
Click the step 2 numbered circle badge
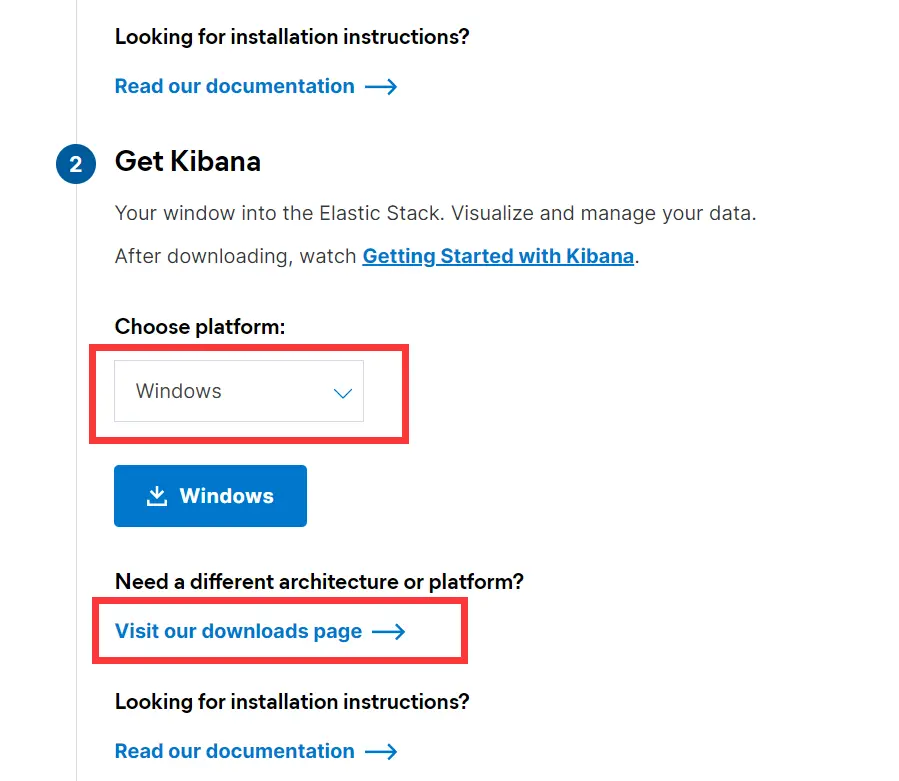pyautogui.click(x=76, y=165)
